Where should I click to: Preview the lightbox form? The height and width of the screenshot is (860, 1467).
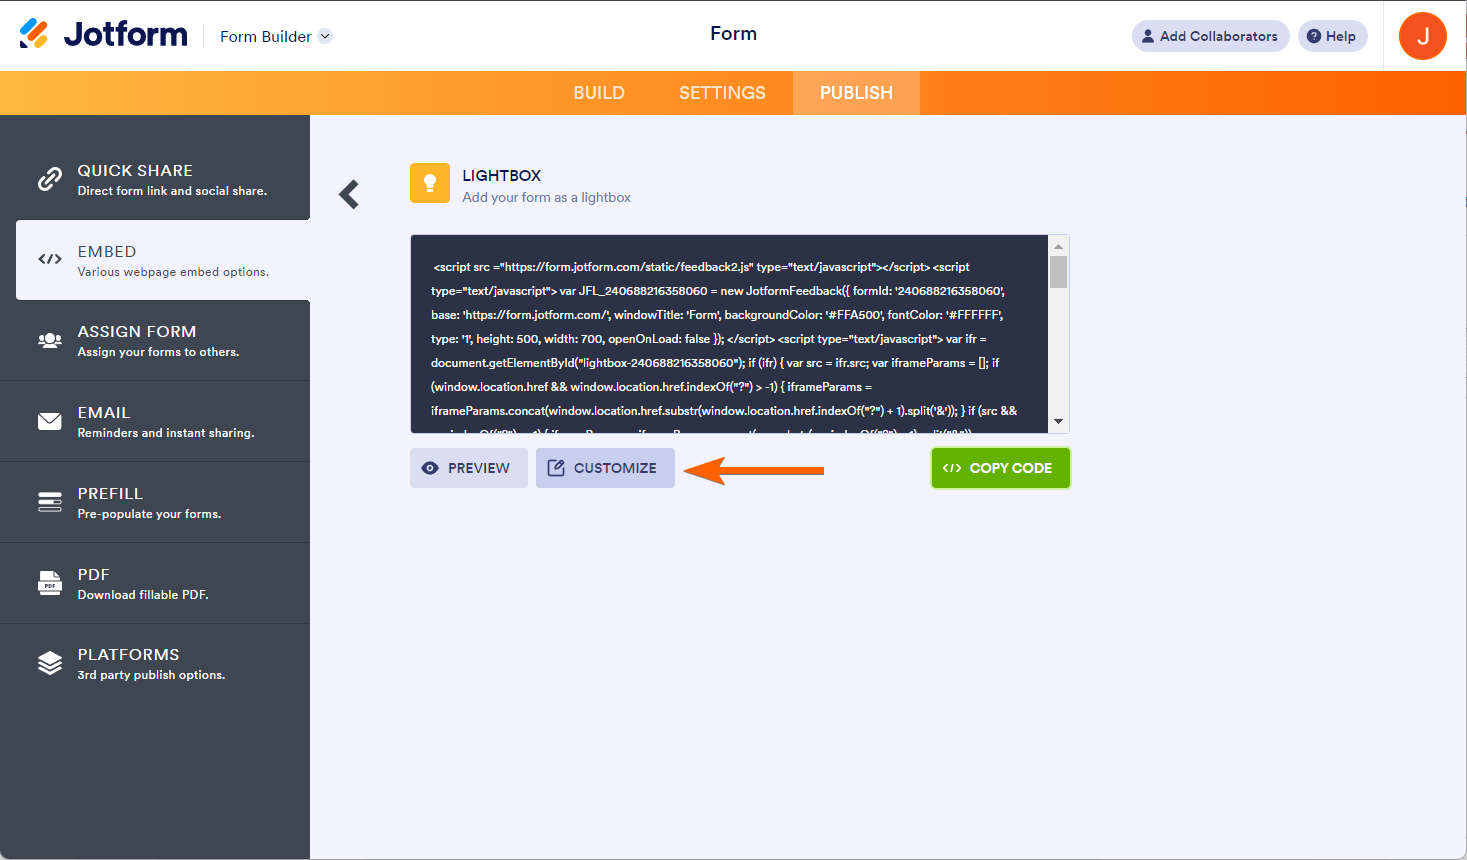pos(469,468)
